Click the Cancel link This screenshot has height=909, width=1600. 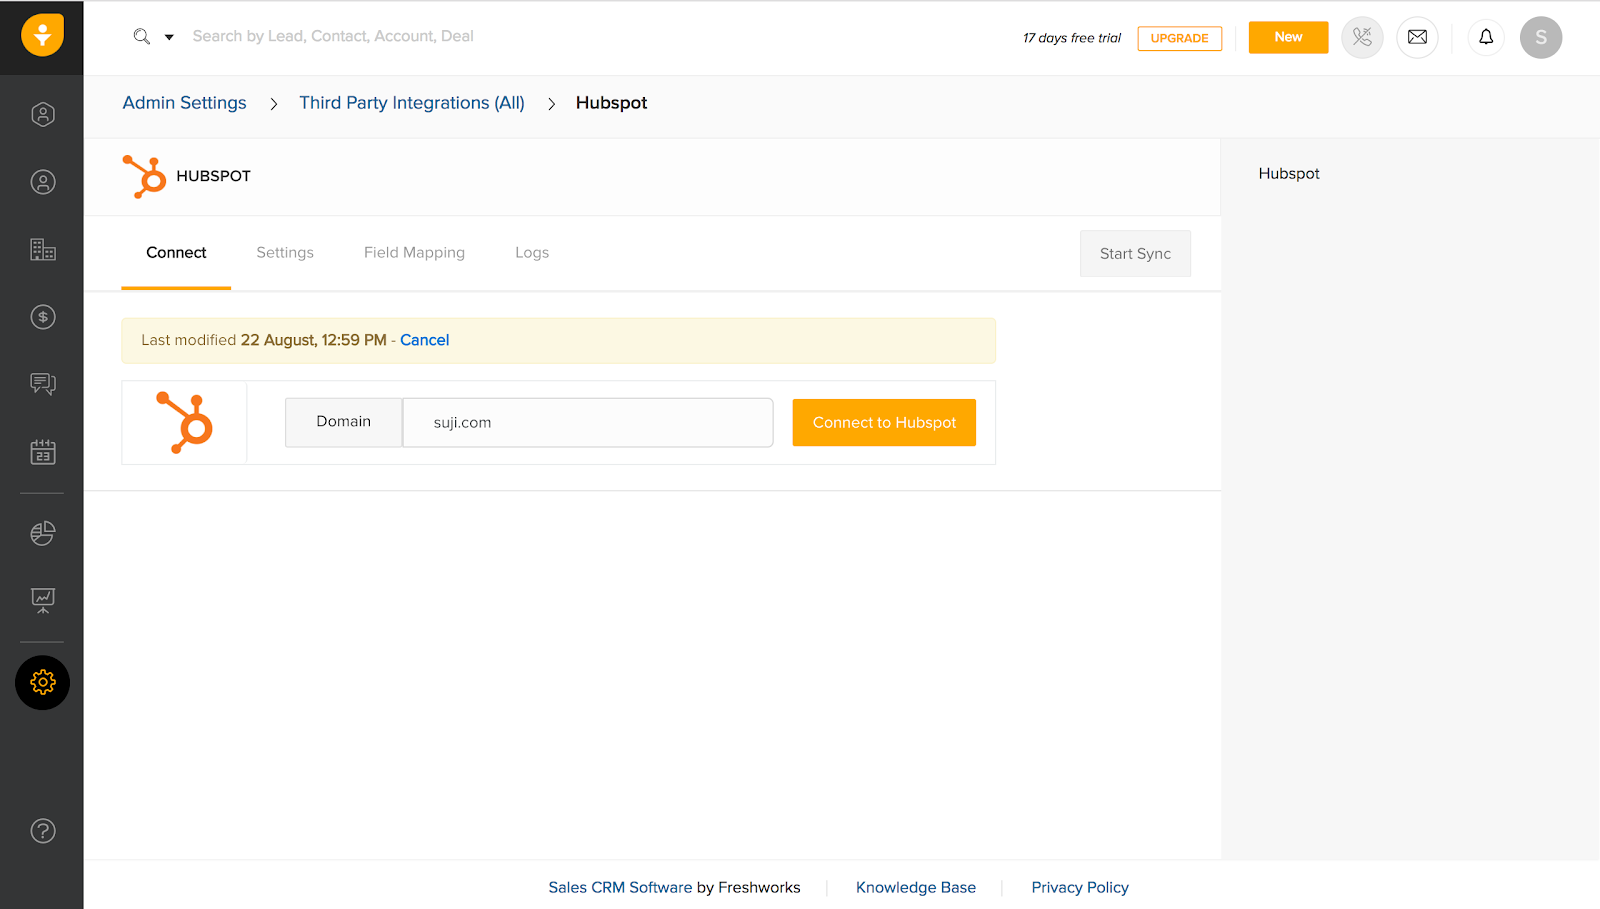pos(425,340)
